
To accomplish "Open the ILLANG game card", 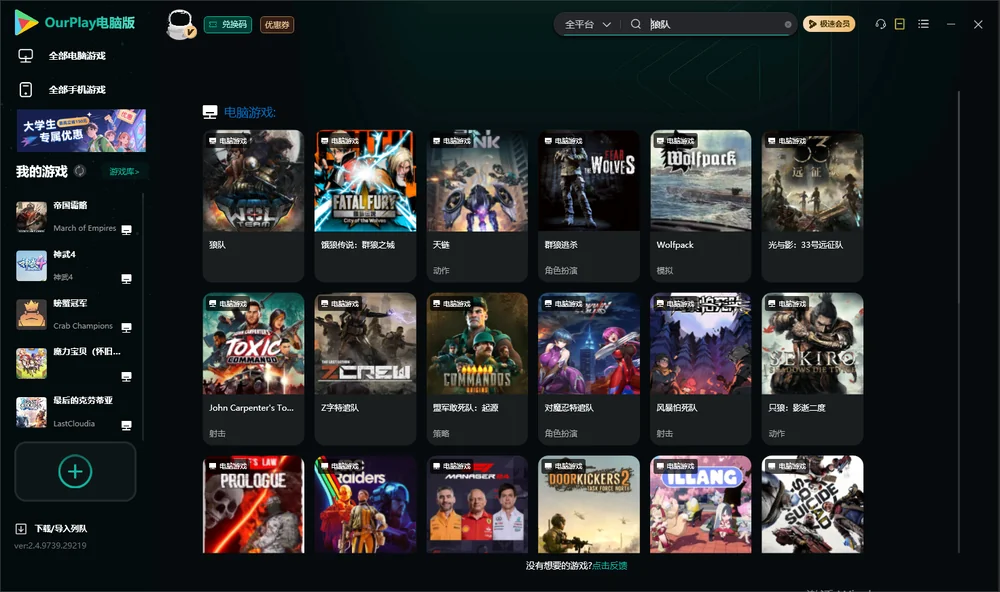I will (701, 504).
